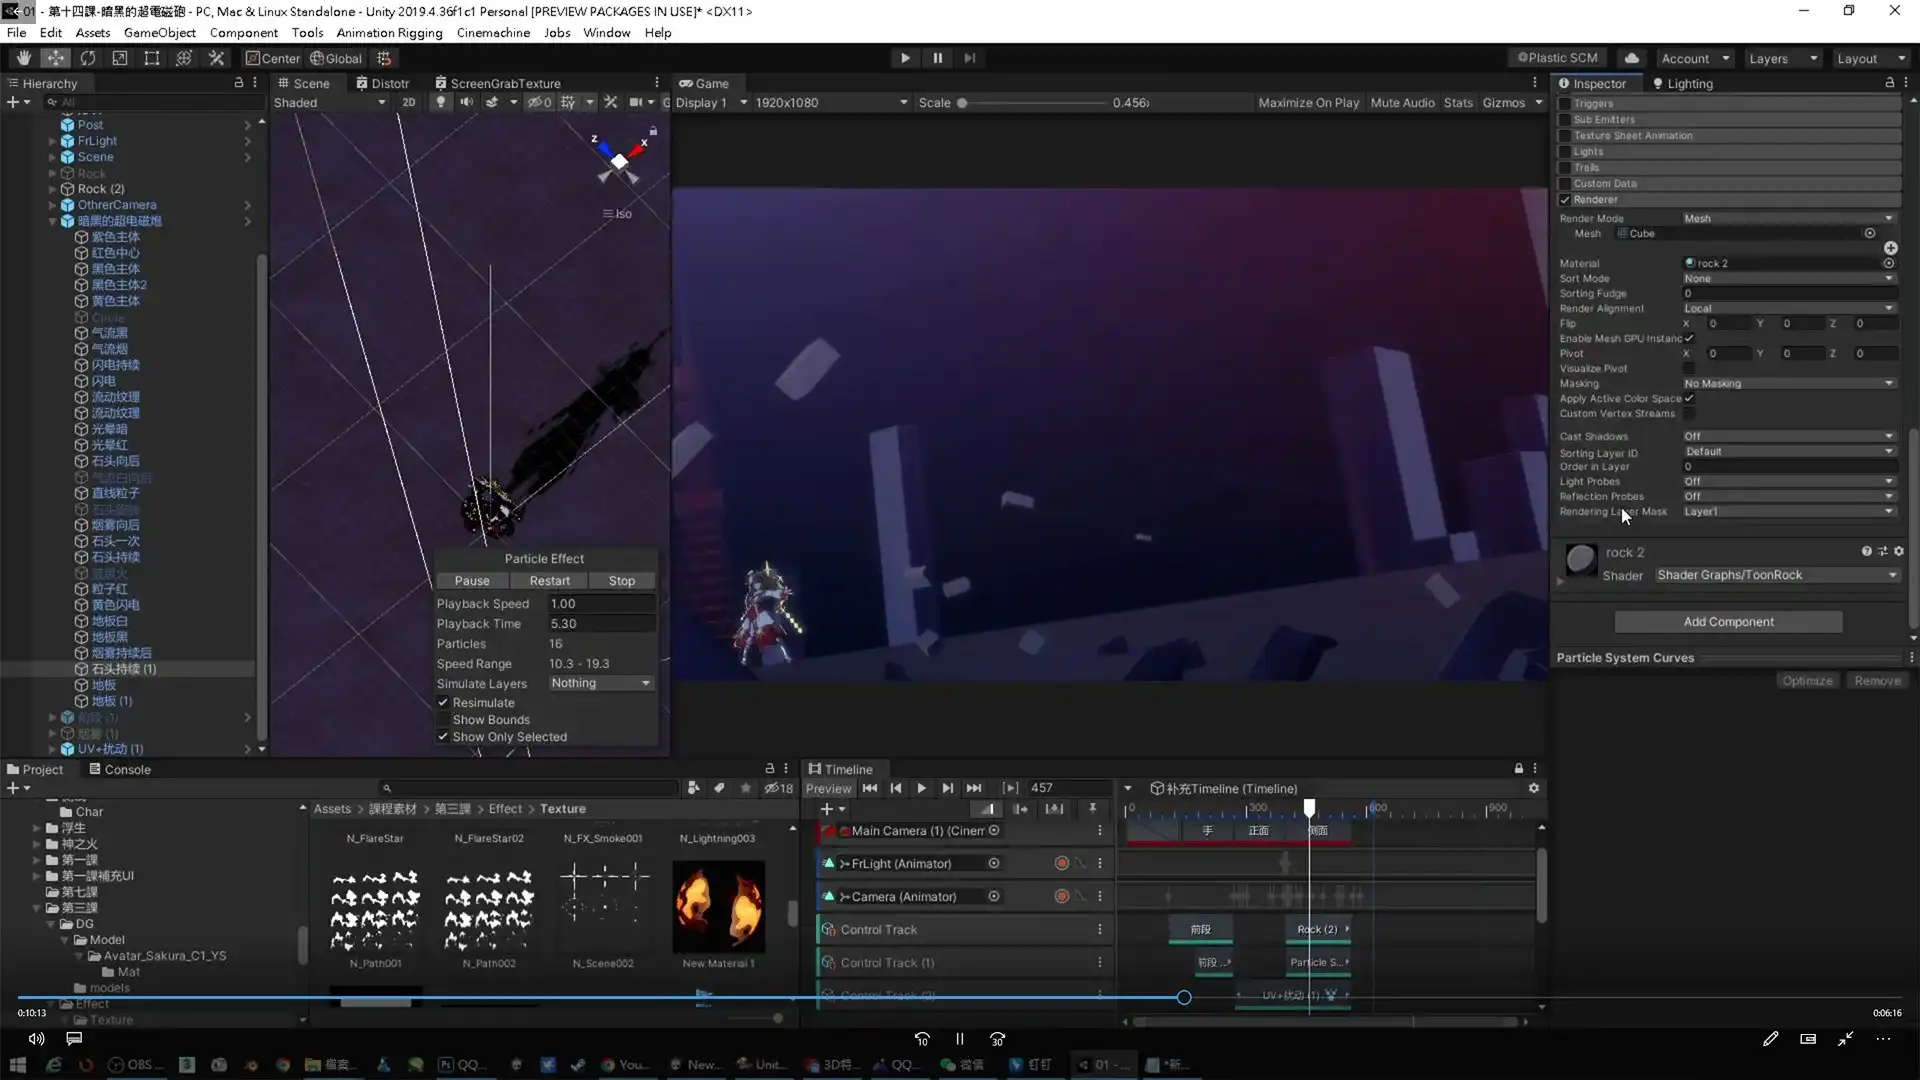Click the Restart button in Particle Effect
Viewport: 1920px width, 1080px height.
(549, 580)
